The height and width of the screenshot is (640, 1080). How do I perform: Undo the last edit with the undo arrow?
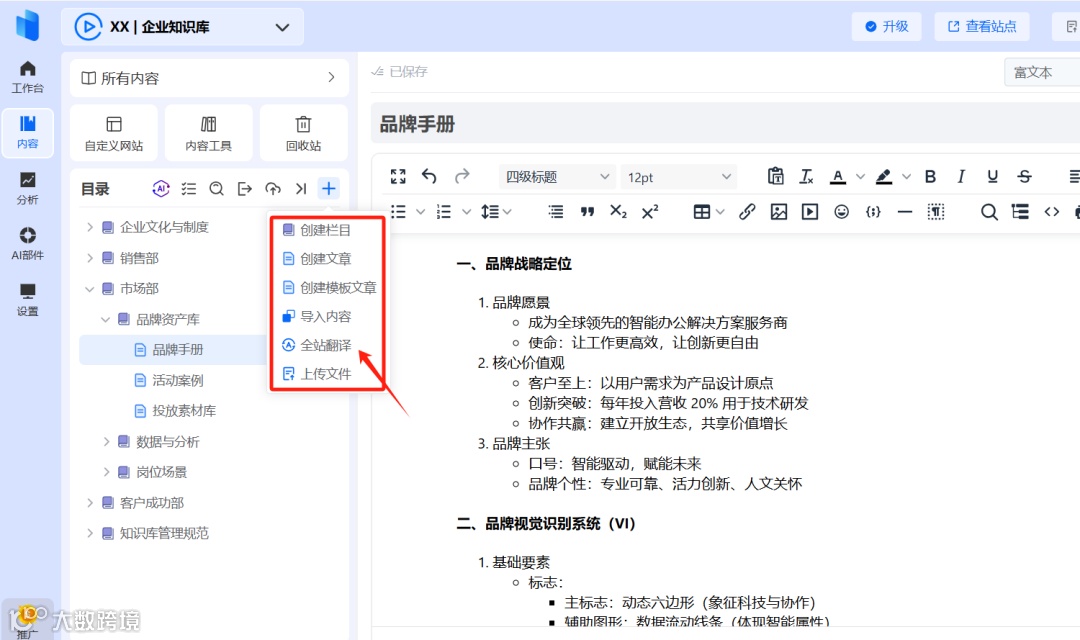pyautogui.click(x=429, y=176)
